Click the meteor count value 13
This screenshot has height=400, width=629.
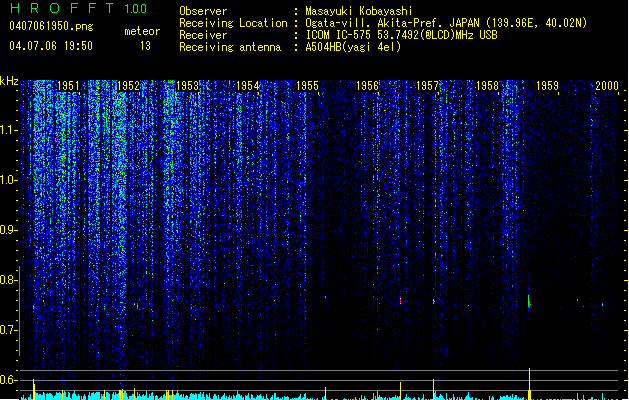tap(145, 46)
